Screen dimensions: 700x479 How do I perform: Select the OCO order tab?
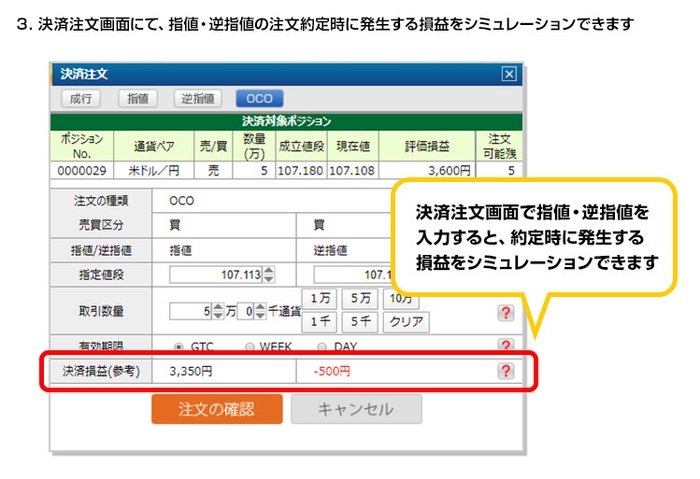click(x=260, y=98)
